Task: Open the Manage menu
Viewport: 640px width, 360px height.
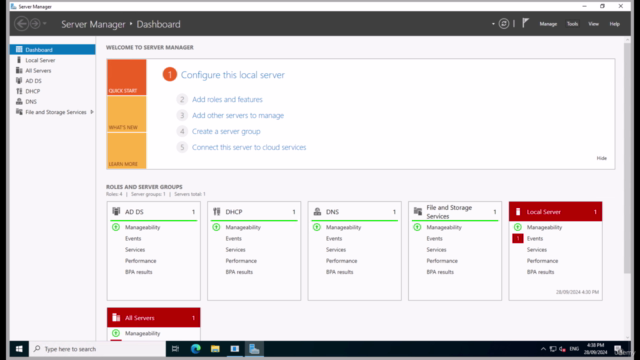Action: tap(548, 24)
